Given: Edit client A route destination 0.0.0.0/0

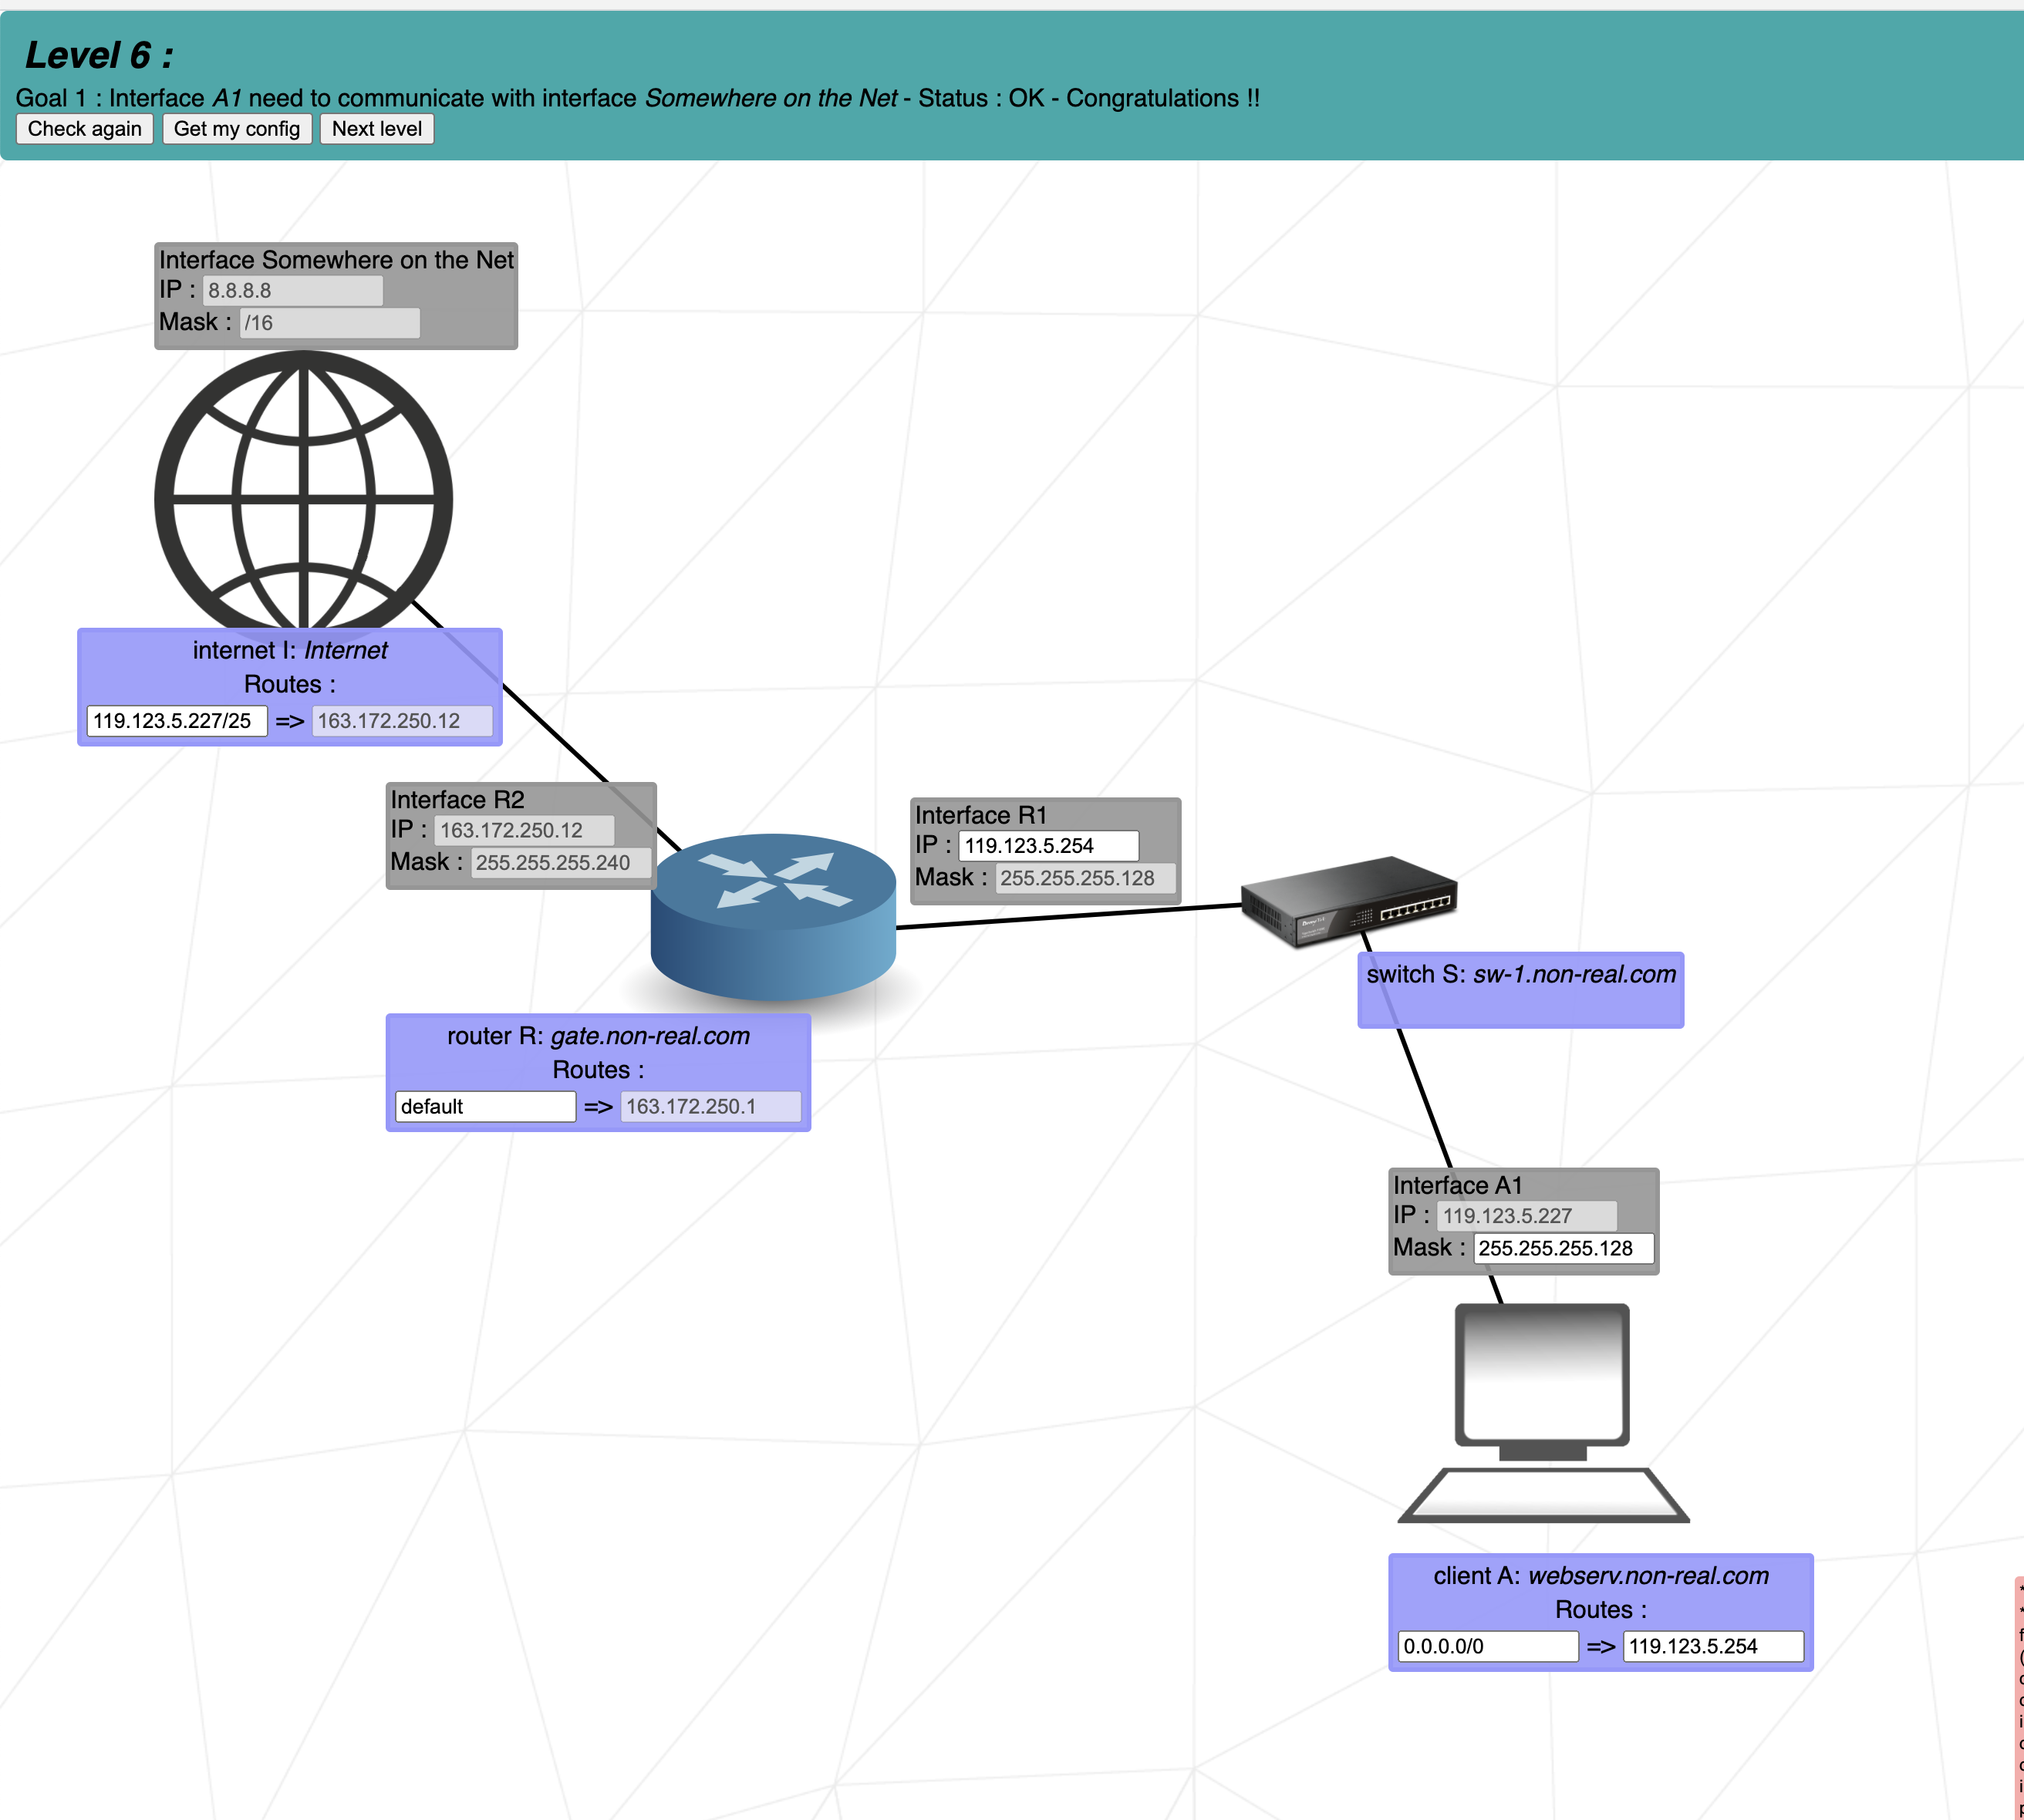Looking at the screenshot, I should 1487,1646.
